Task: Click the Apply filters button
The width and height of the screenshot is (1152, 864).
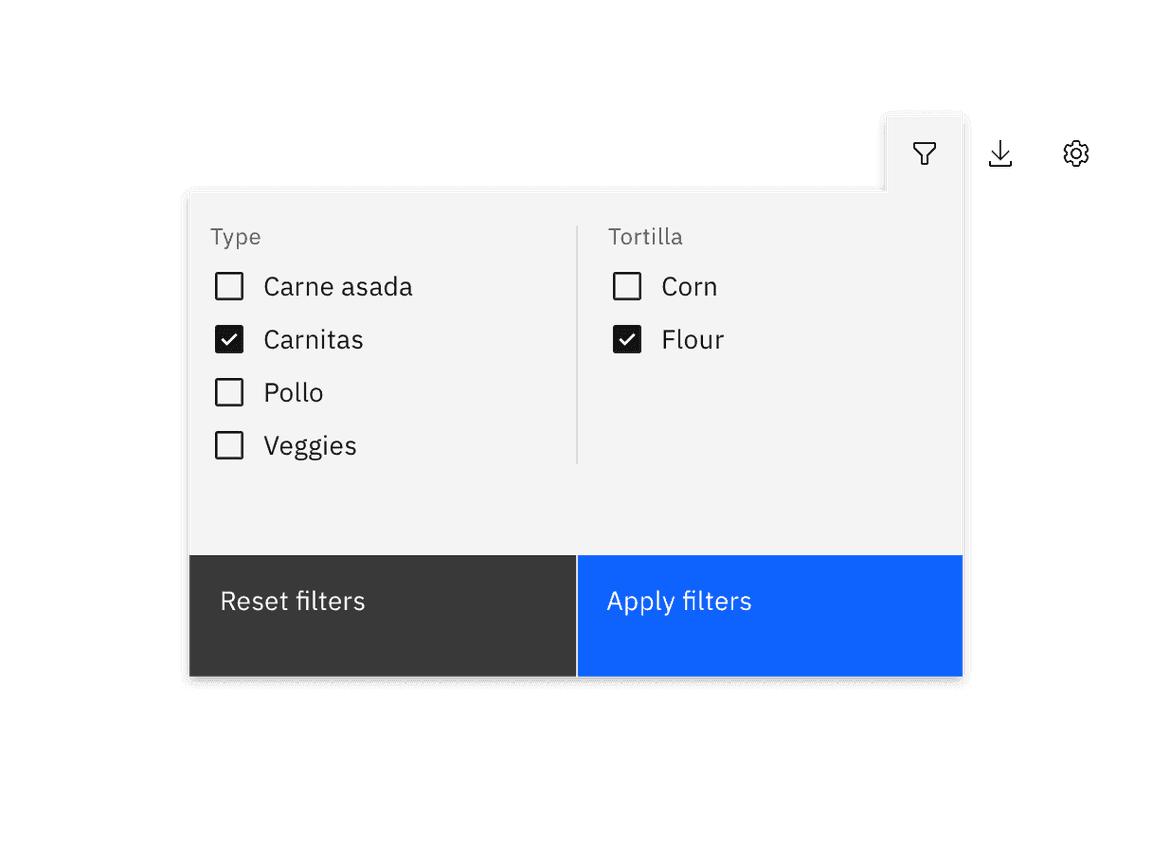Action: [679, 601]
